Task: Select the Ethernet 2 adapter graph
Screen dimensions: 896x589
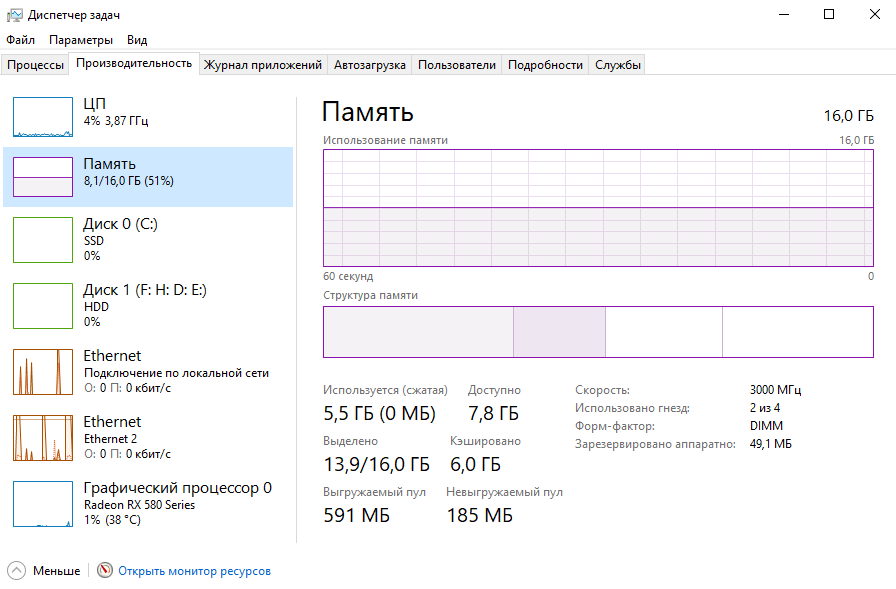Action: [x=43, y=437]
